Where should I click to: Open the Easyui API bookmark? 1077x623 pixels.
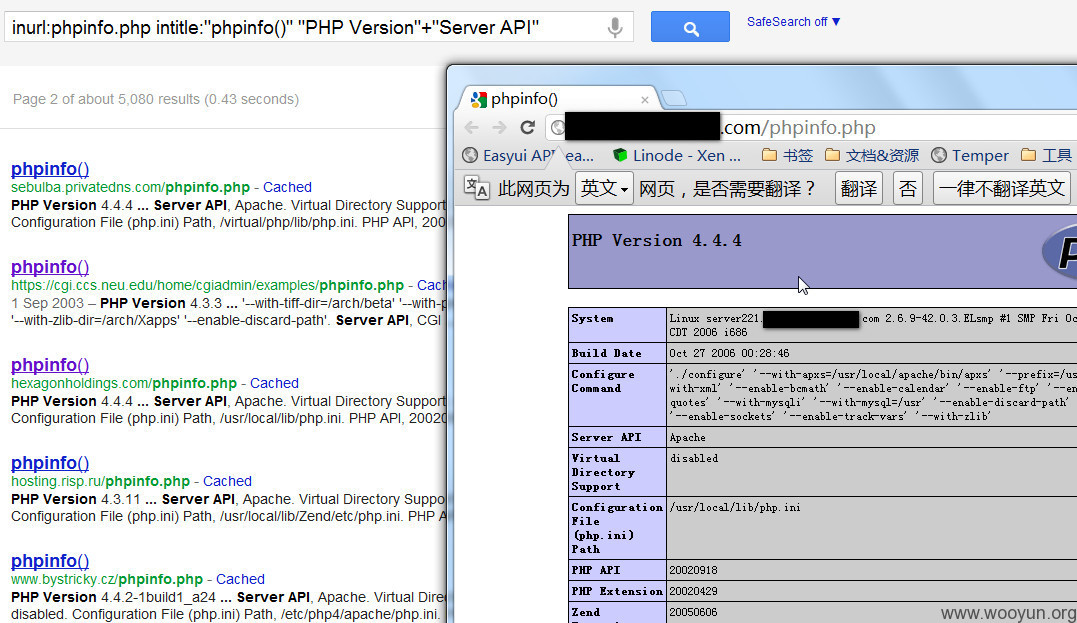528,156
